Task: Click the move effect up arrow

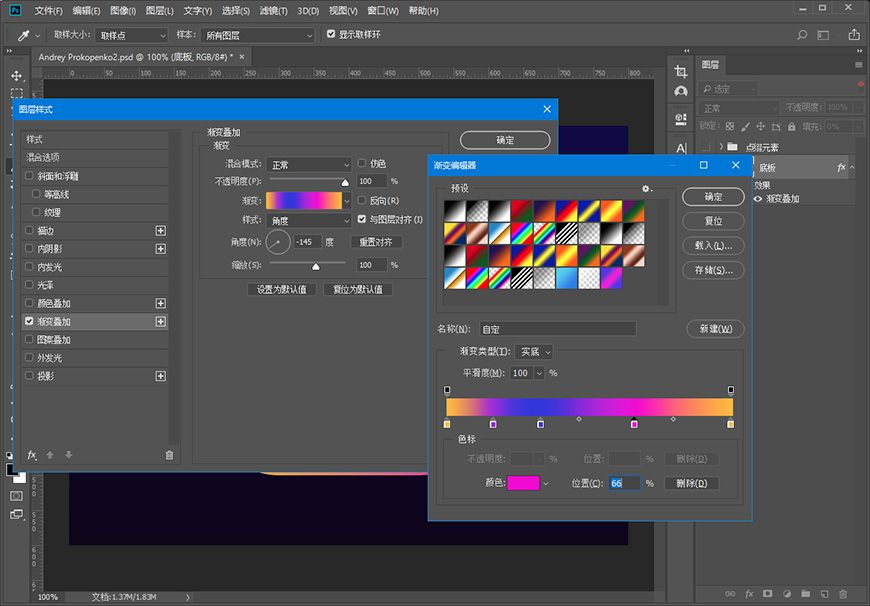Action: (x=50, y=455)
